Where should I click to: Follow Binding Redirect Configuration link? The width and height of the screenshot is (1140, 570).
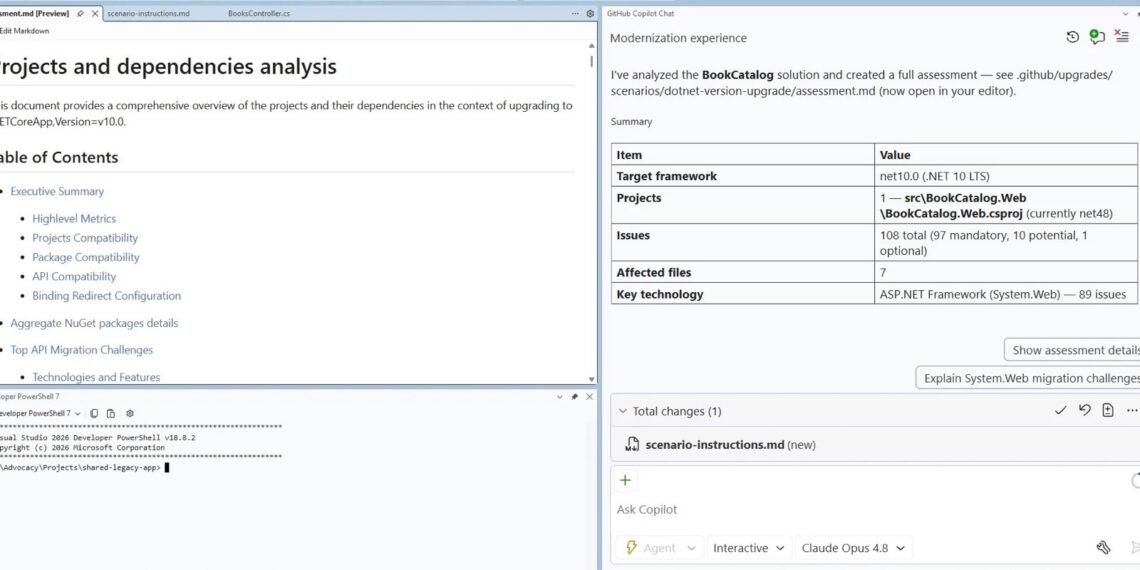106,296
